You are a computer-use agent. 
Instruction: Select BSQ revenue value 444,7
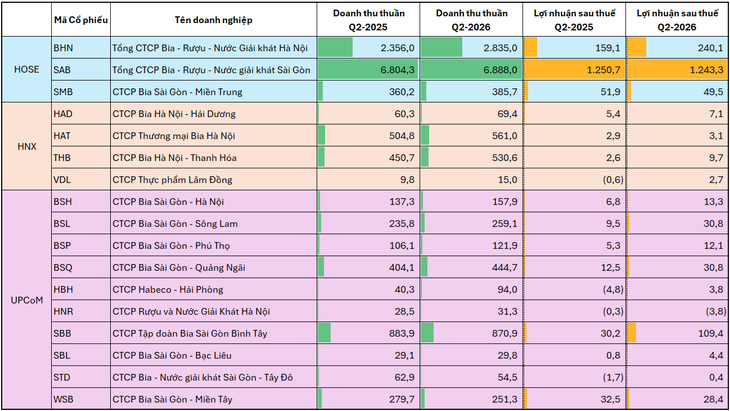pyautogui.click(x=505, y=267)
